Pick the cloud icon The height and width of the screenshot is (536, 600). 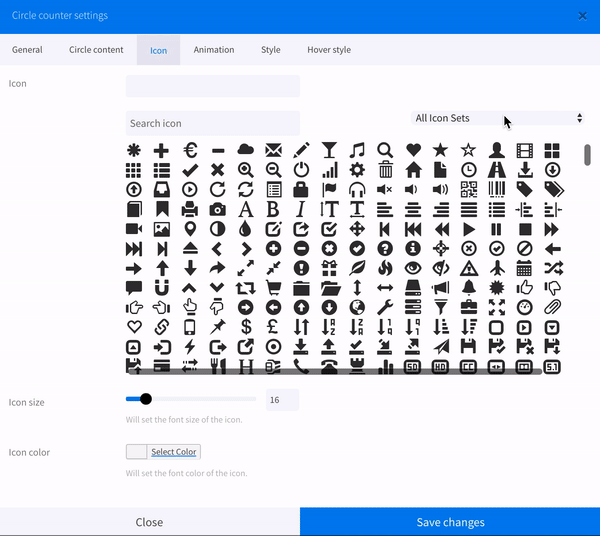(x=245, y=150)
